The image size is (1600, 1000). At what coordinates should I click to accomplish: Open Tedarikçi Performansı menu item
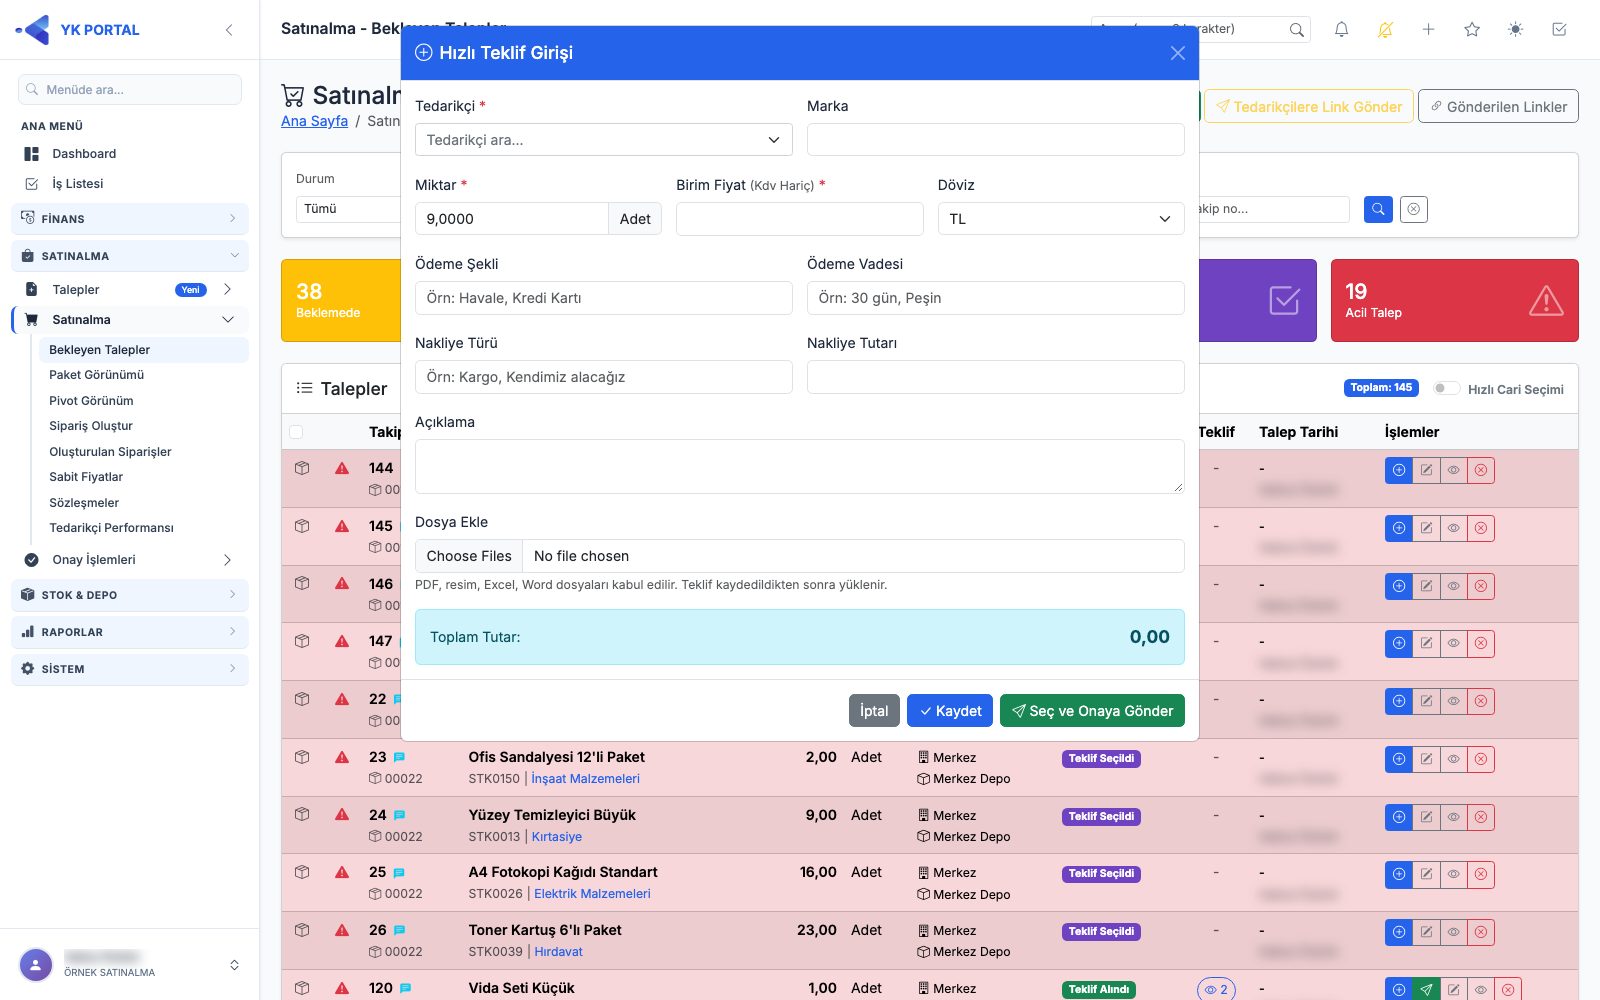click(x=111, y=528)
